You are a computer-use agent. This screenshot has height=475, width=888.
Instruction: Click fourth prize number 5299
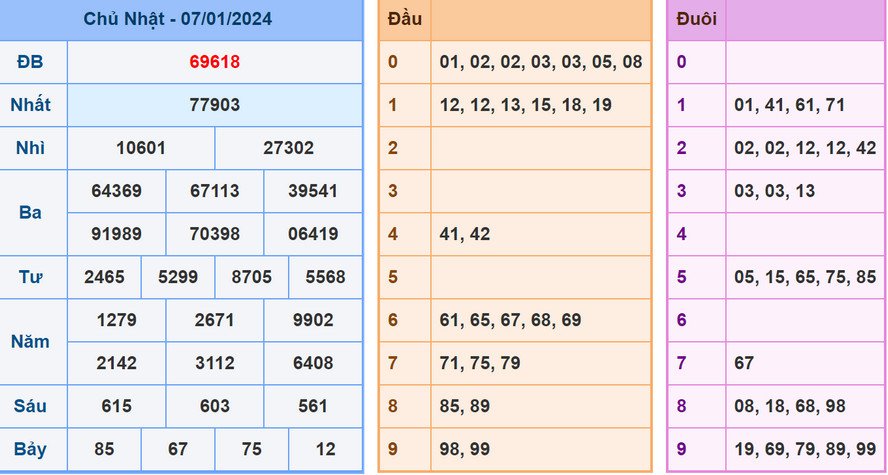pos(178,277)
